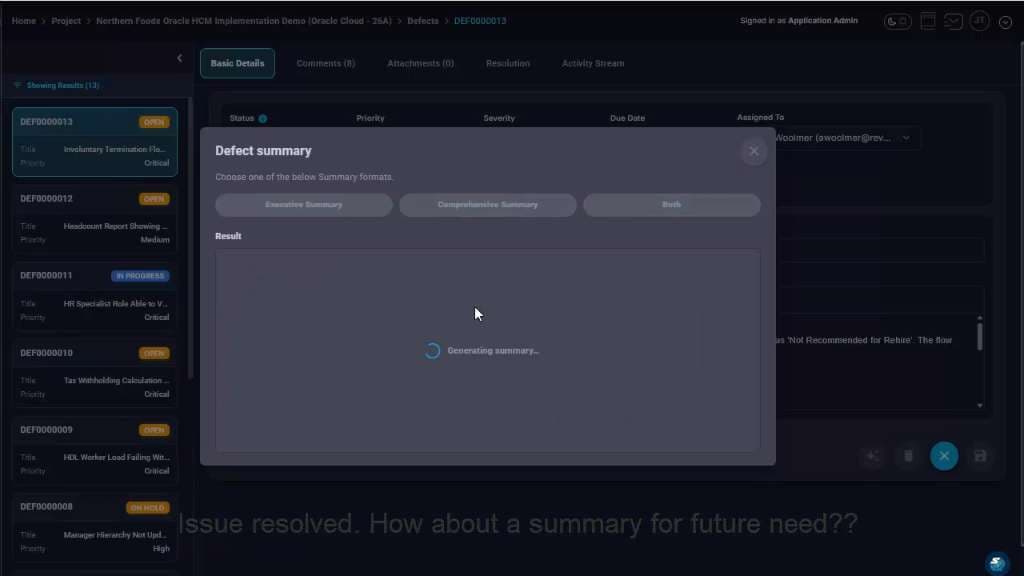This screenshot has height=576, width=1024.
Task: Click the Manager Hierarchy Not Upd title
Action: [115, 535]
